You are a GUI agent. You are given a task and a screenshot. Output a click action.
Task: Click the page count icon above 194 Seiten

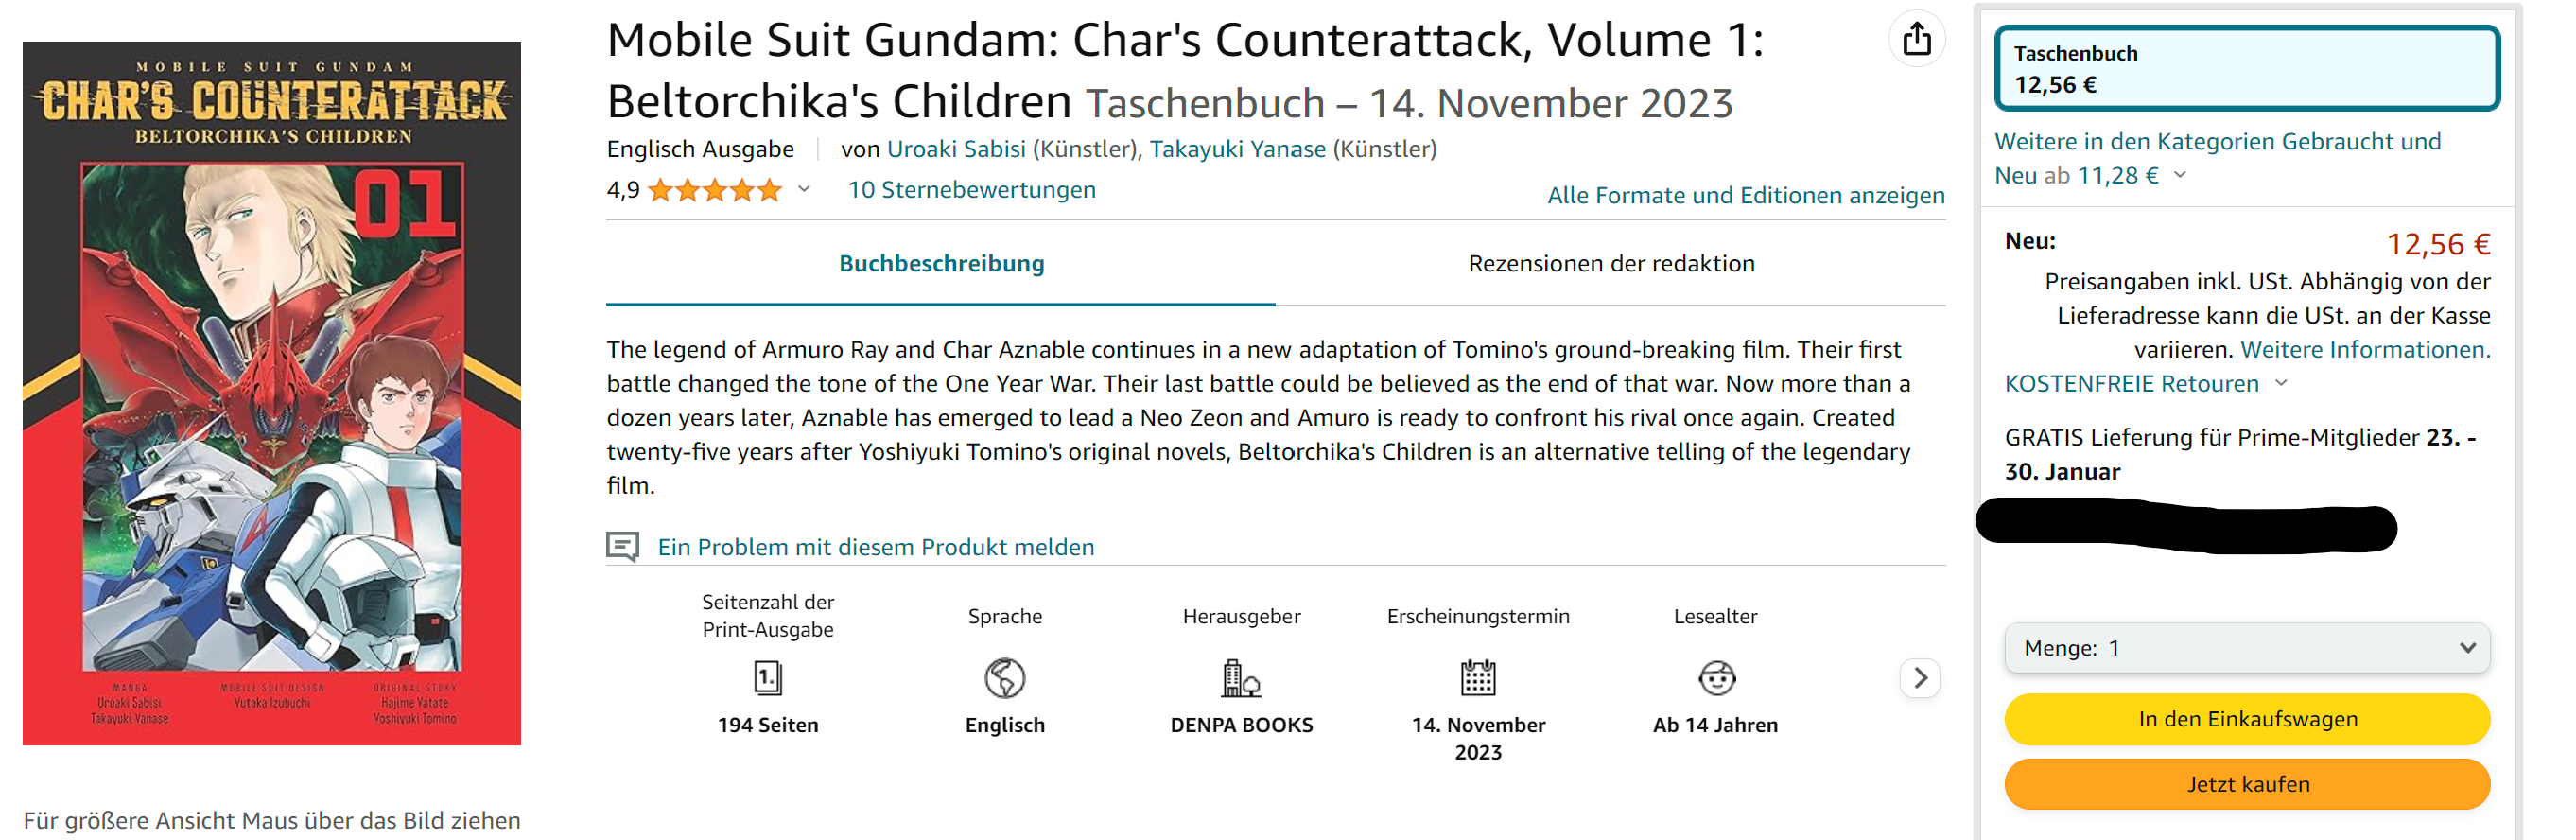[767, 679]
